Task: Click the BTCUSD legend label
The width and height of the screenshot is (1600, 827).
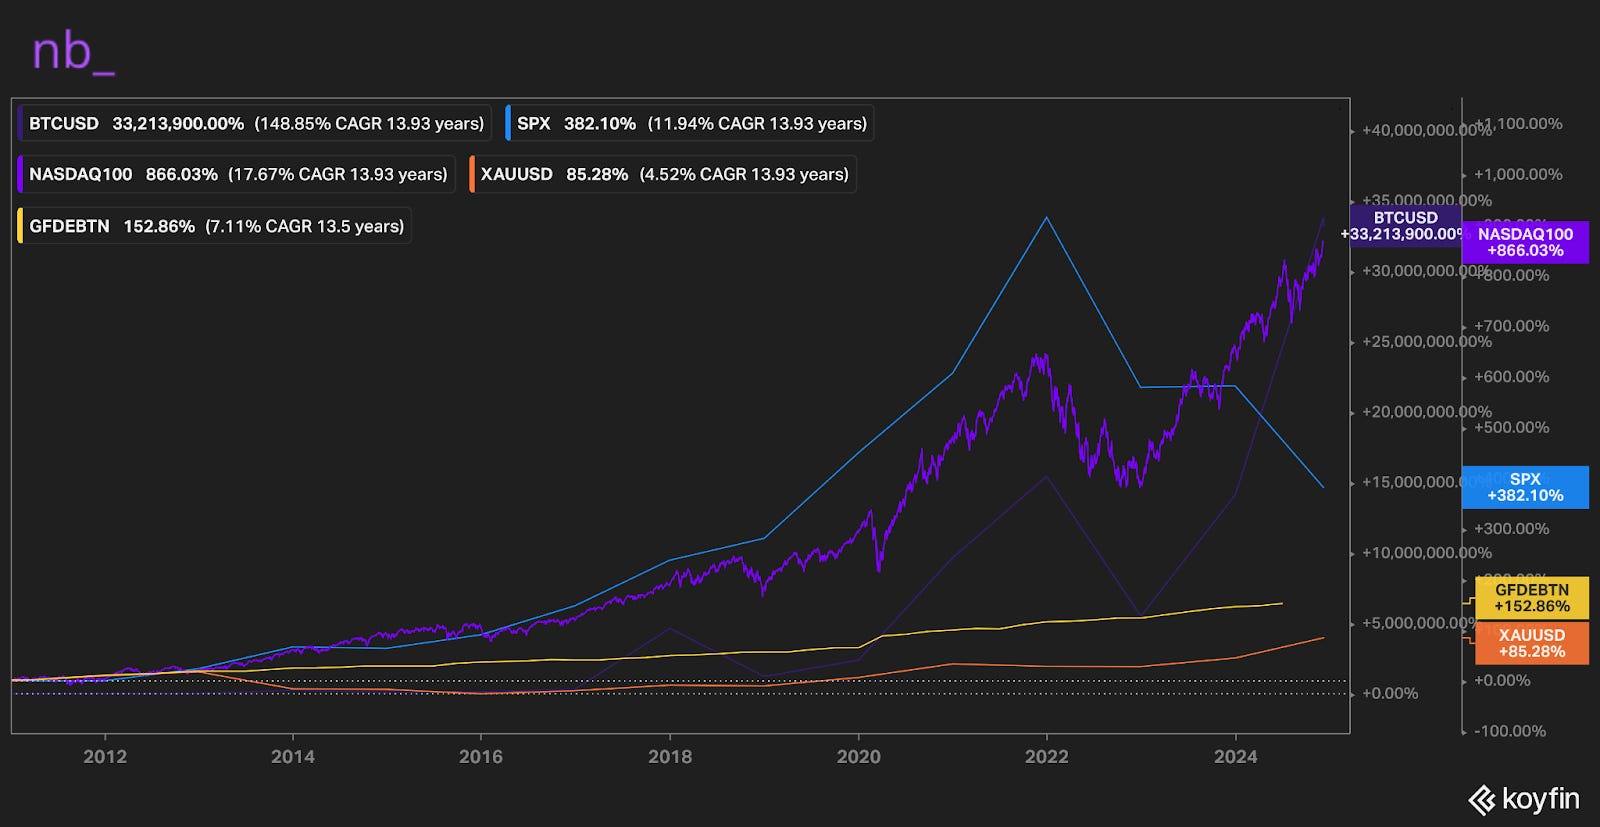Action: click(x=64, y=124)
